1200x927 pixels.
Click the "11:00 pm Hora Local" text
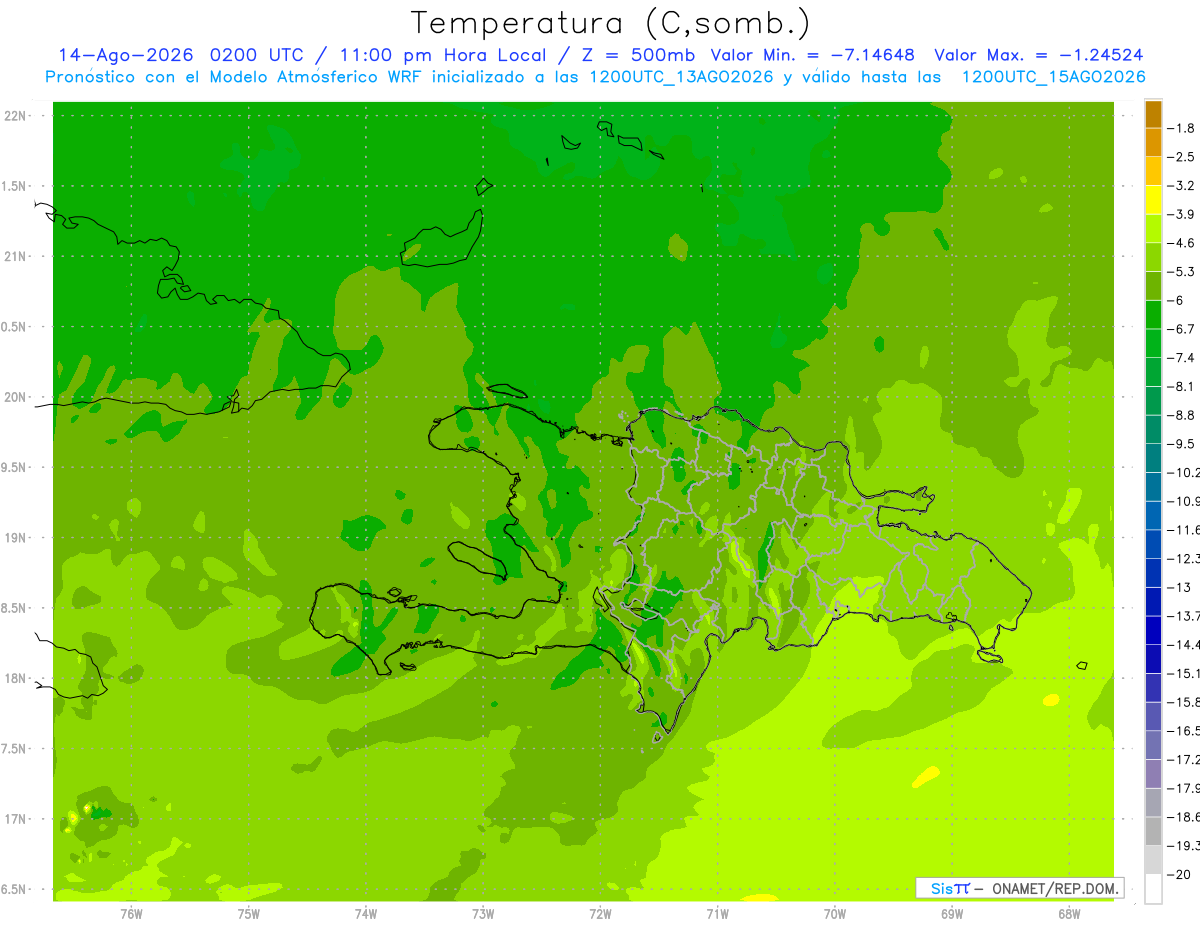(x=444, y=55)
